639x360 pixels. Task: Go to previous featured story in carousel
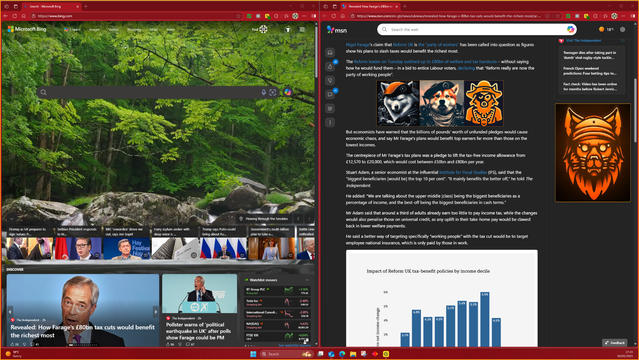10,311
